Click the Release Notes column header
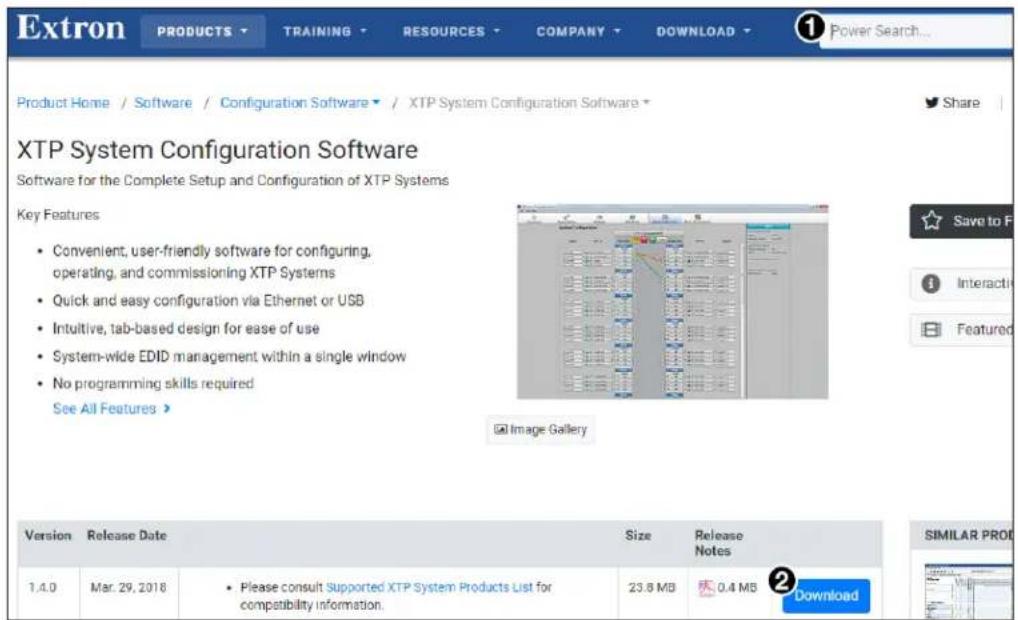The width and height of the screenshot is (1018, 620). pyautogui.click(x=719, y=543)
